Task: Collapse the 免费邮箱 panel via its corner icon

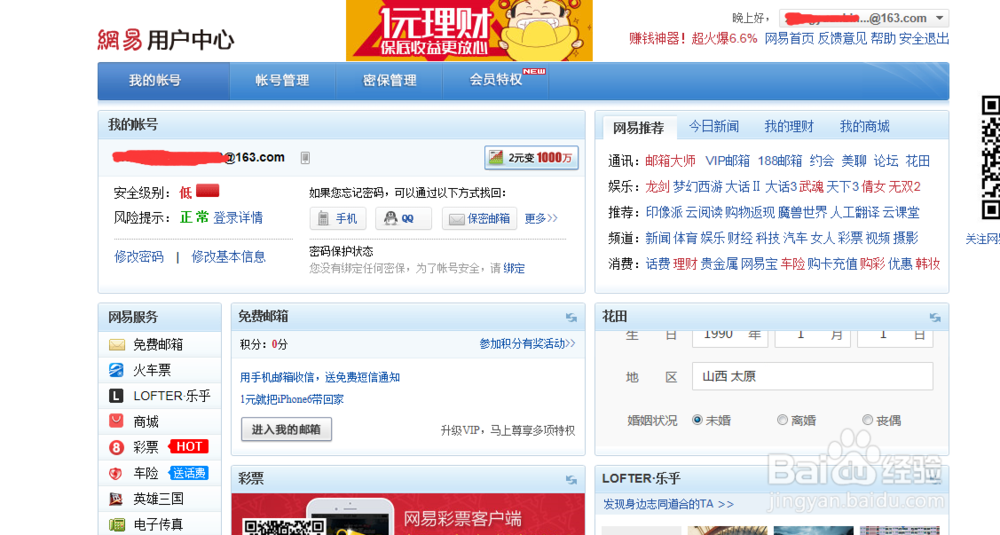Action: [571, 317]
